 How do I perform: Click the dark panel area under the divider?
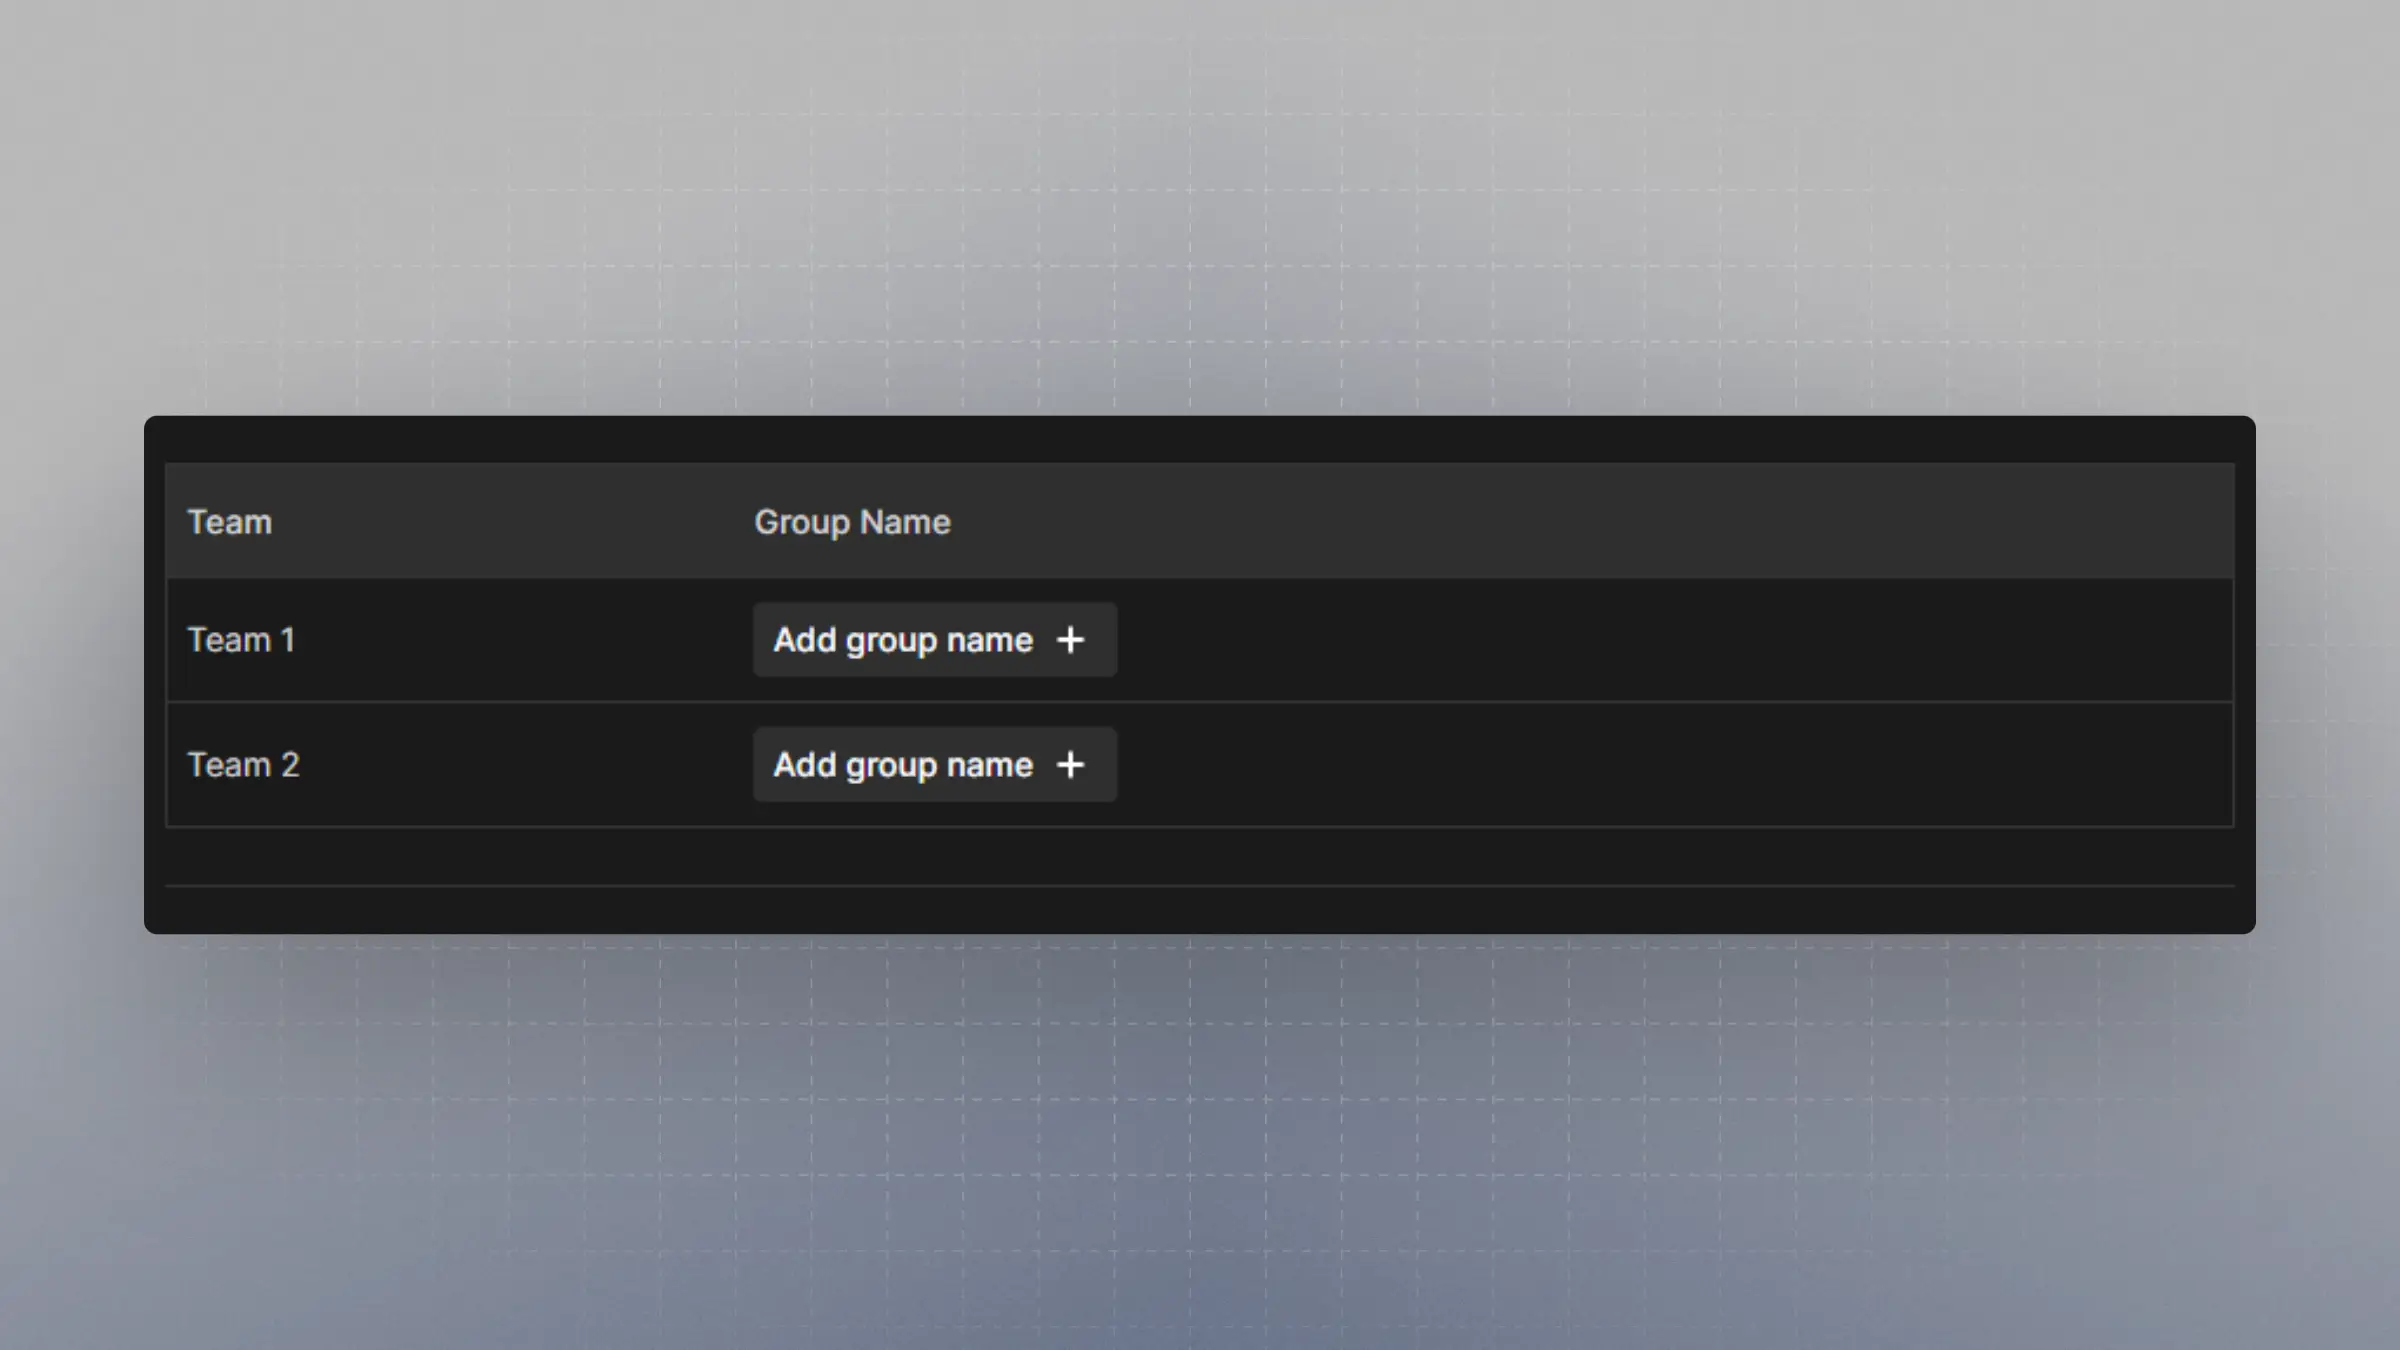point(1200,910)
